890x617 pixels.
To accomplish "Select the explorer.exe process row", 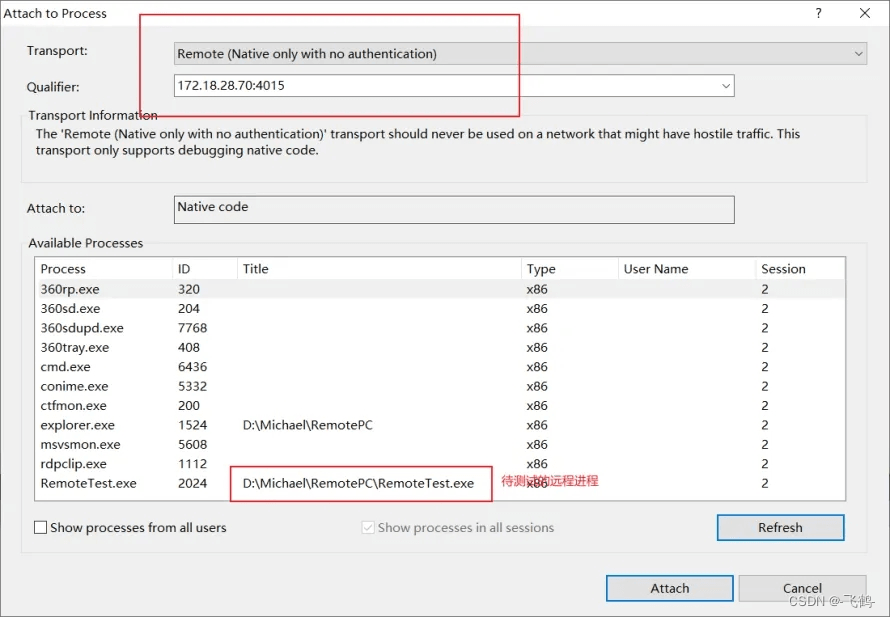I will [440, 425].
